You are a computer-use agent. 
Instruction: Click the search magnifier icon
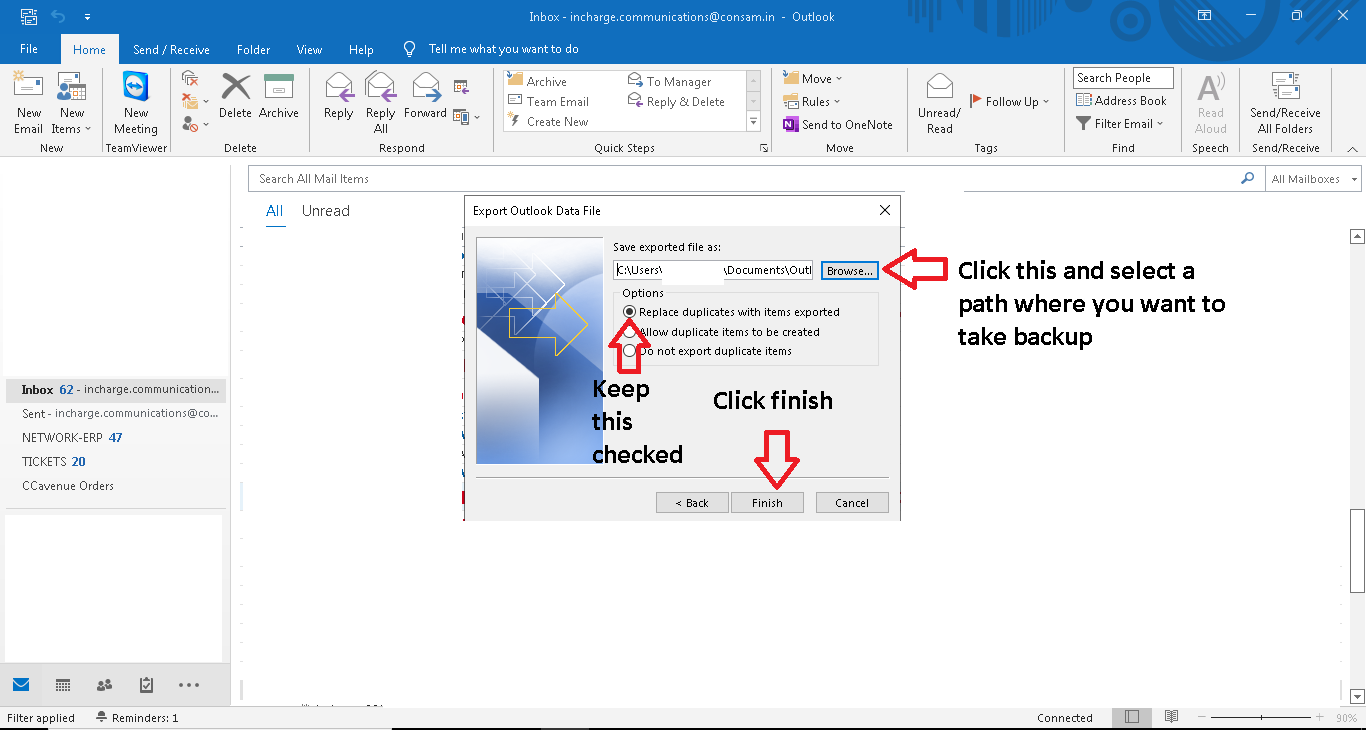pyautogui.click(x=1247, y=178)
